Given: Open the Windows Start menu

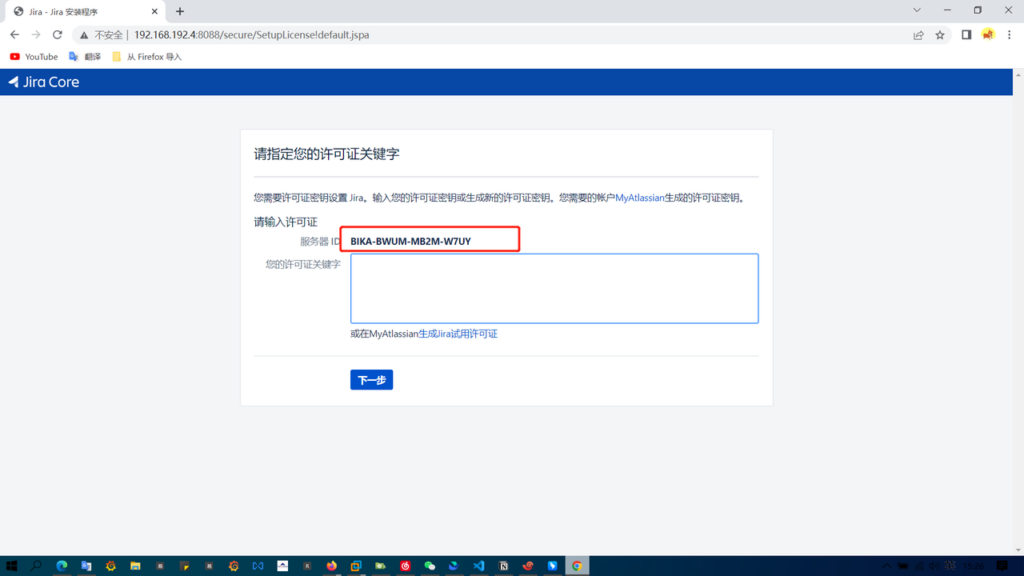Looking at the screenshot, I should (12, 566).
